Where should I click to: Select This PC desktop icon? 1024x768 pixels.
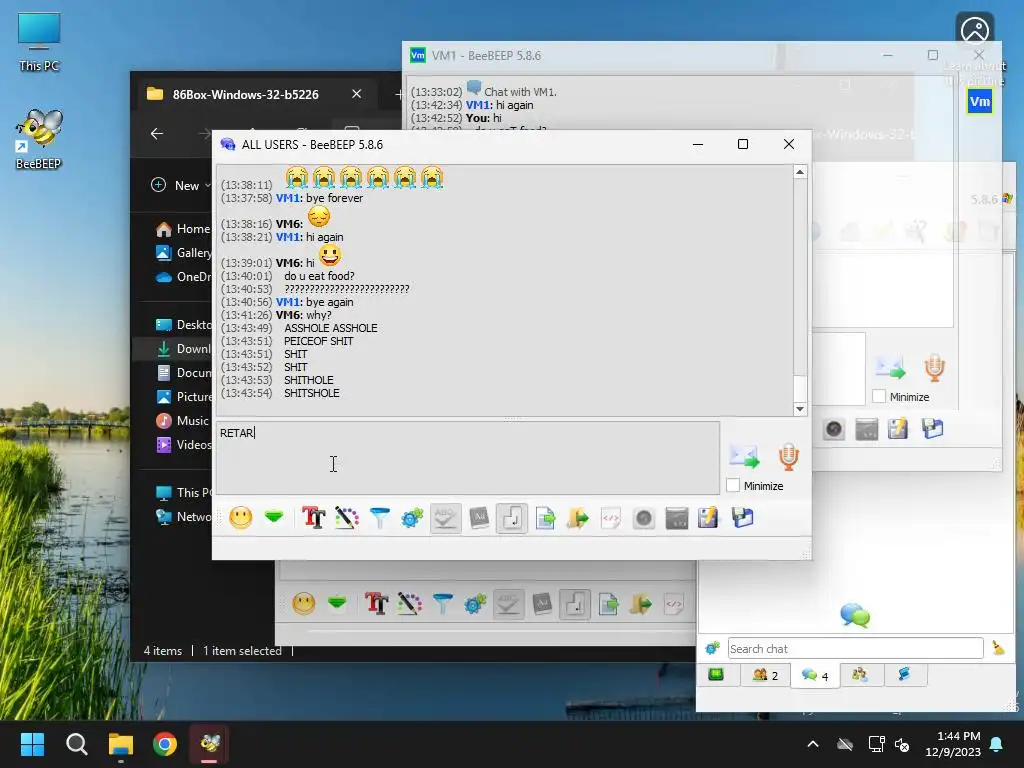point(39,42)
